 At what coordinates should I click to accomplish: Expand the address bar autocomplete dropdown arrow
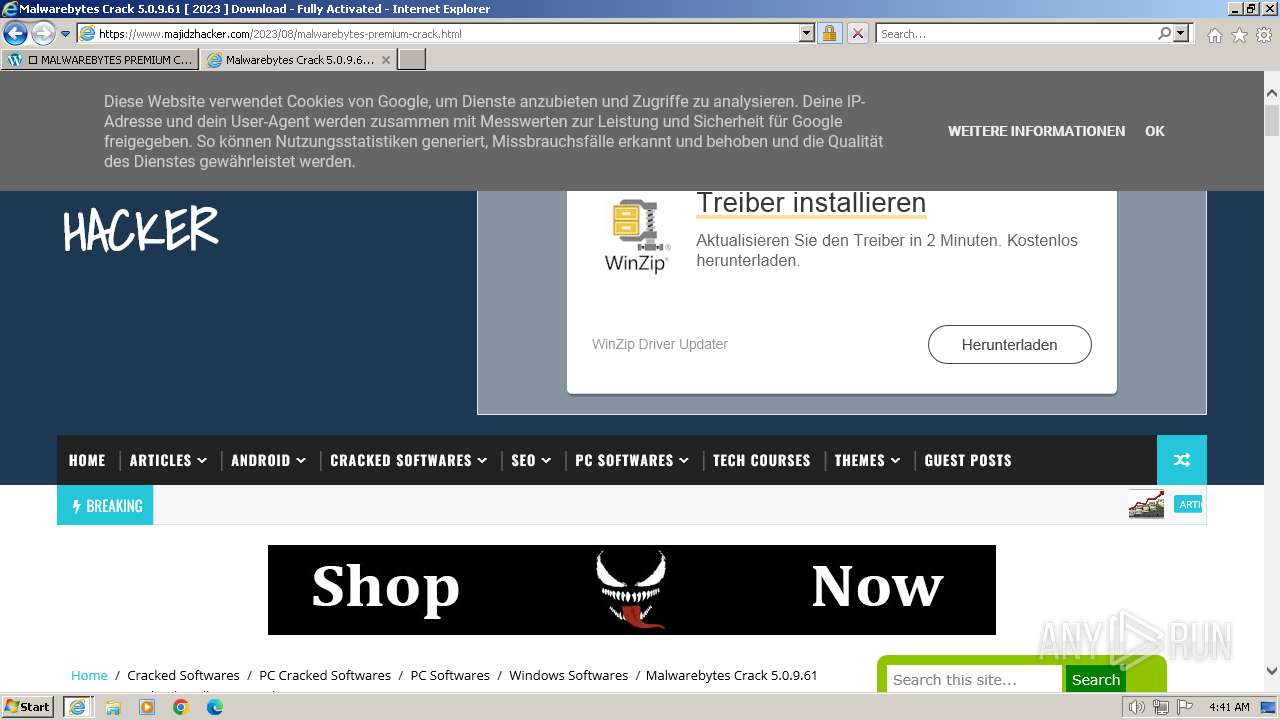(807, 34)
